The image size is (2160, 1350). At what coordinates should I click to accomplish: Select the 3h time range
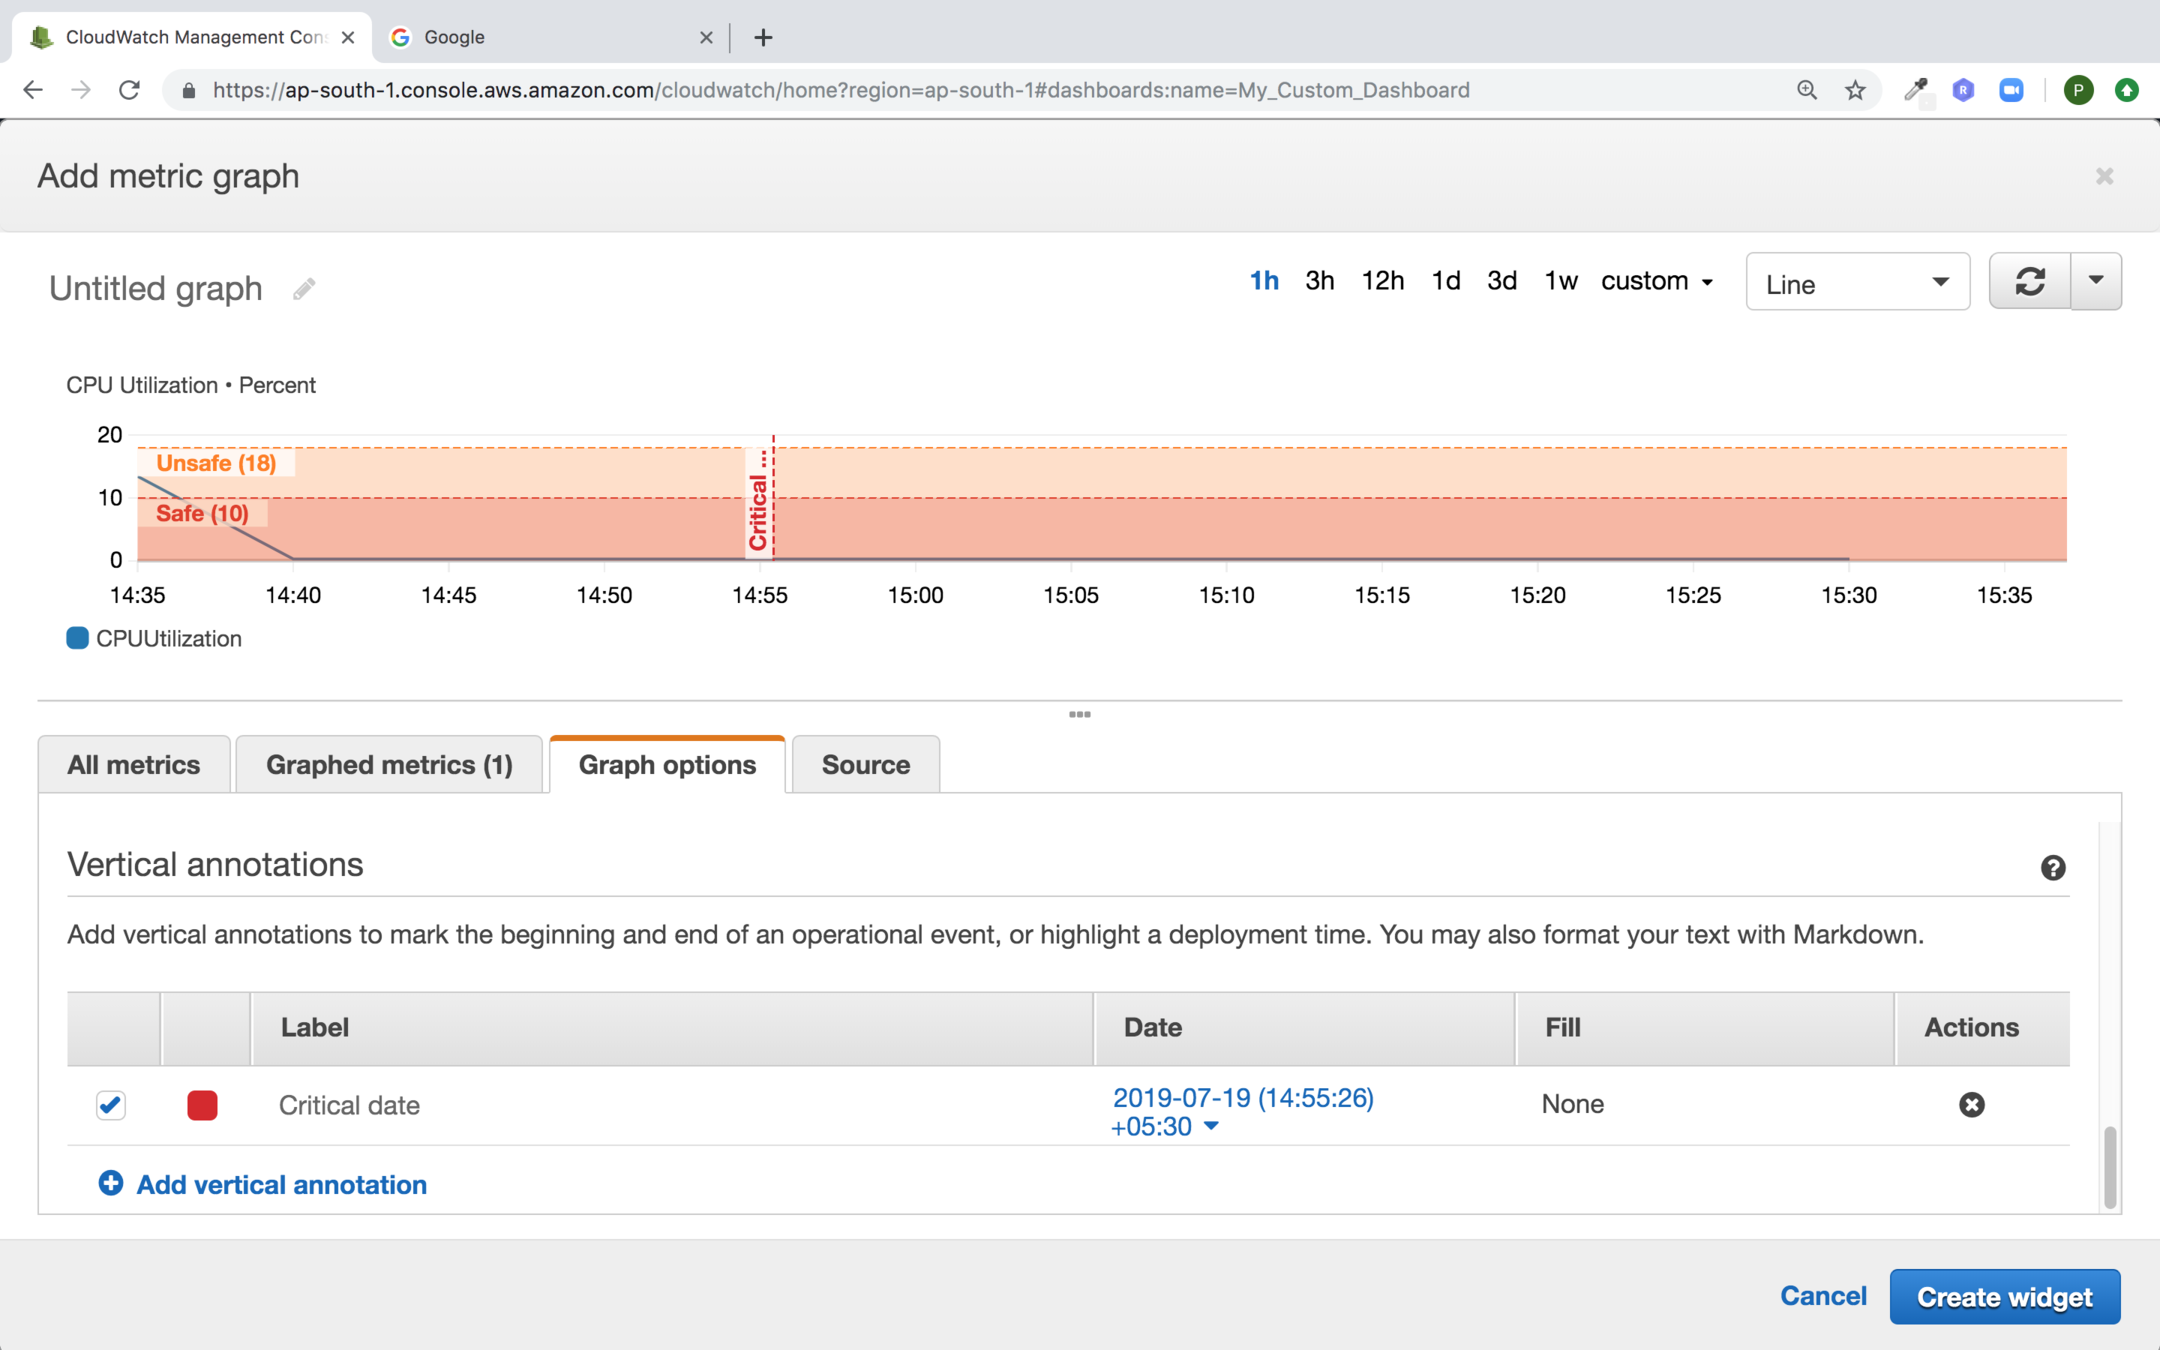1319,282
